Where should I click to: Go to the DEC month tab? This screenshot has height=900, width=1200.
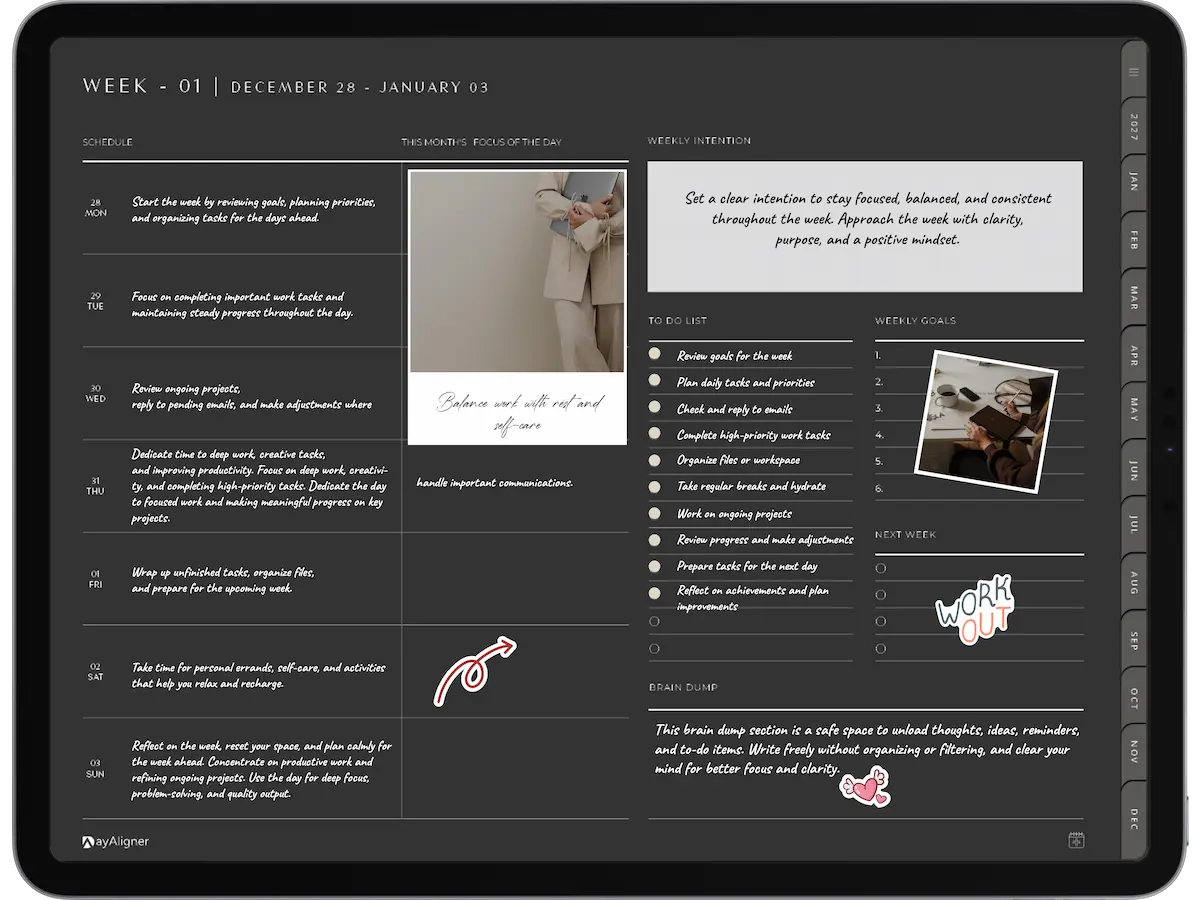point(1134,820)
